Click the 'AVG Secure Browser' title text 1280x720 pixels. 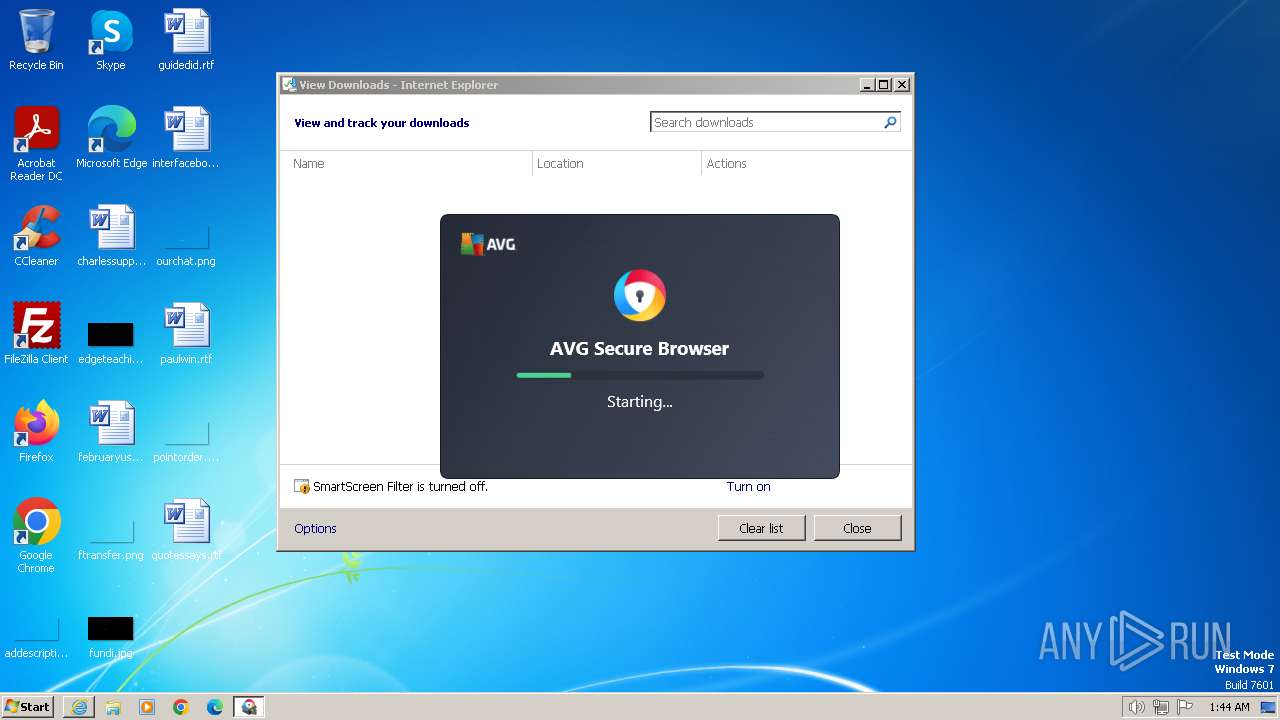[x=640, y=349]
